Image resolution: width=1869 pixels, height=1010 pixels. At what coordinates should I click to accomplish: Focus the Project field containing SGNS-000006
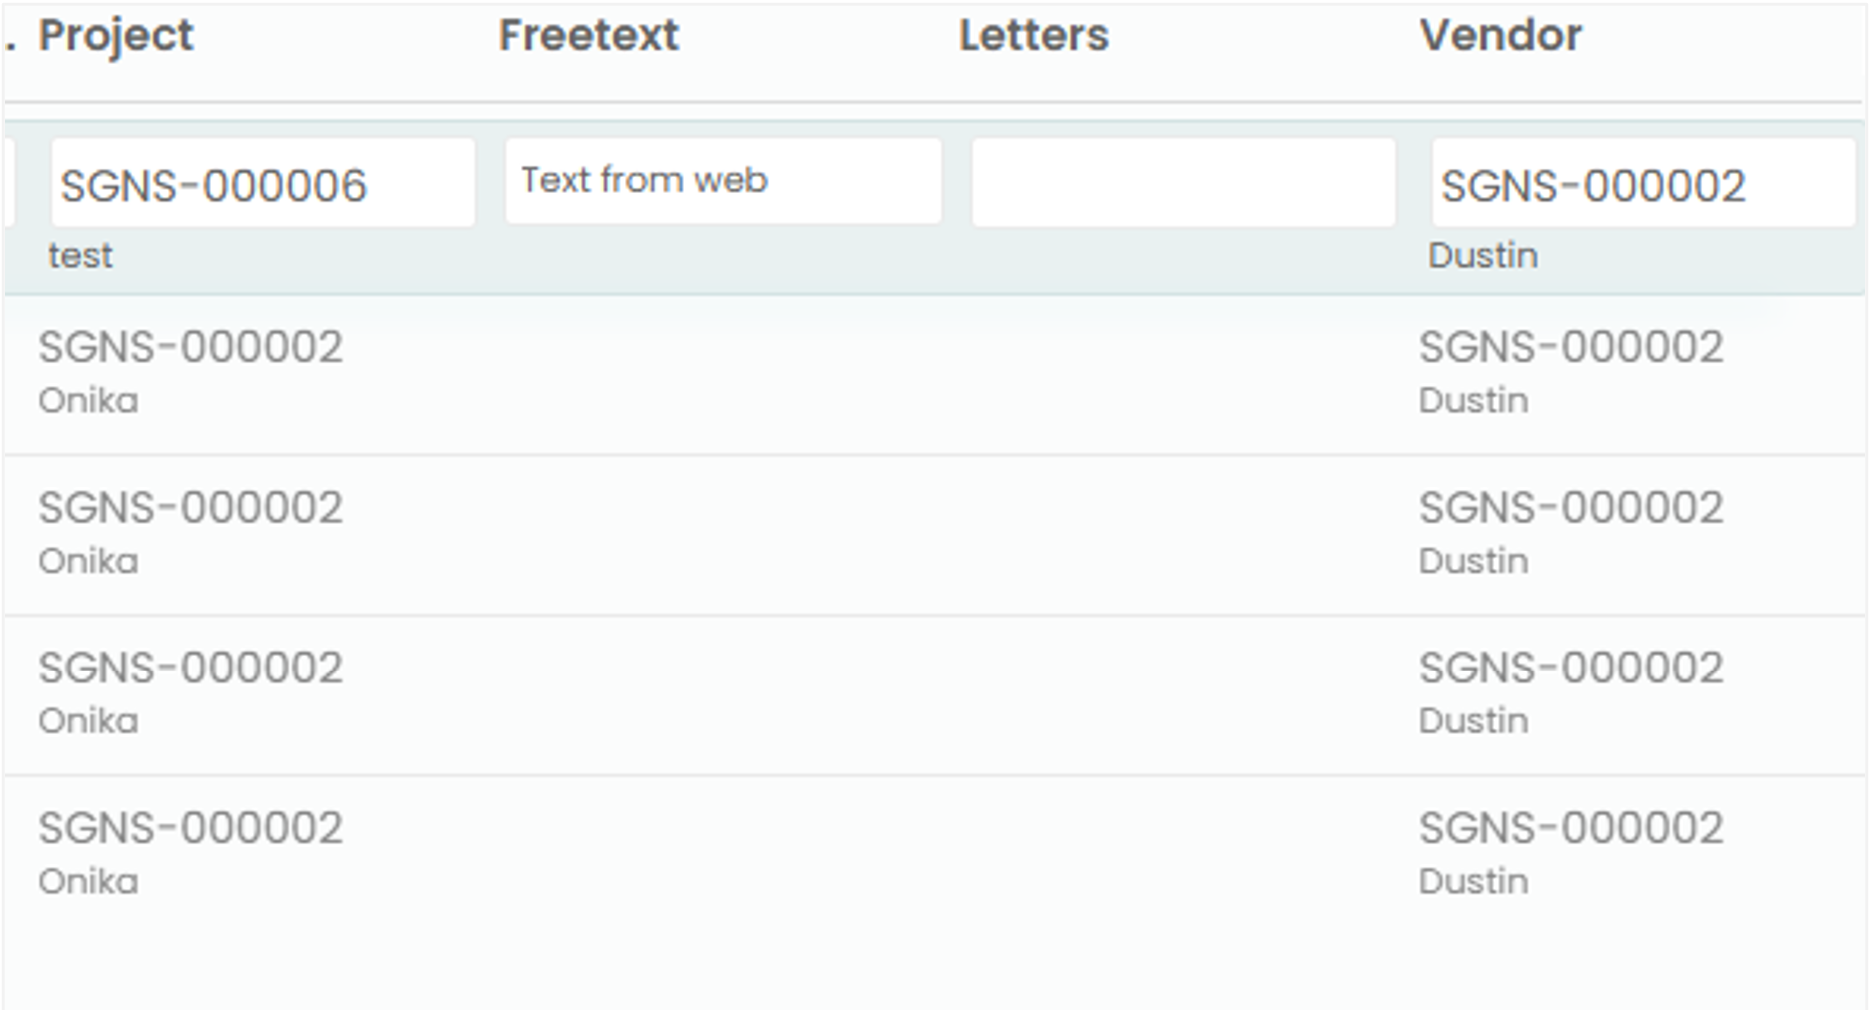[x=262, y=184]
